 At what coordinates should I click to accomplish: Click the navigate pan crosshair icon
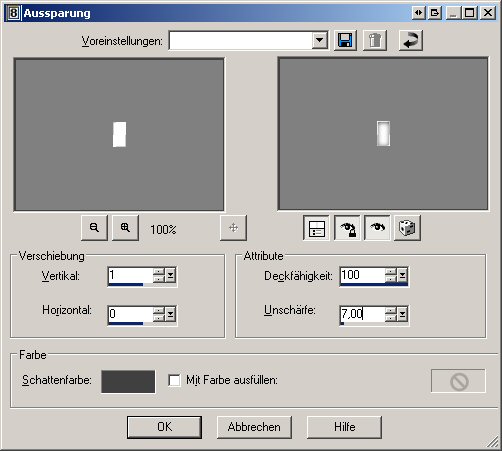click(x=233, y=228)
